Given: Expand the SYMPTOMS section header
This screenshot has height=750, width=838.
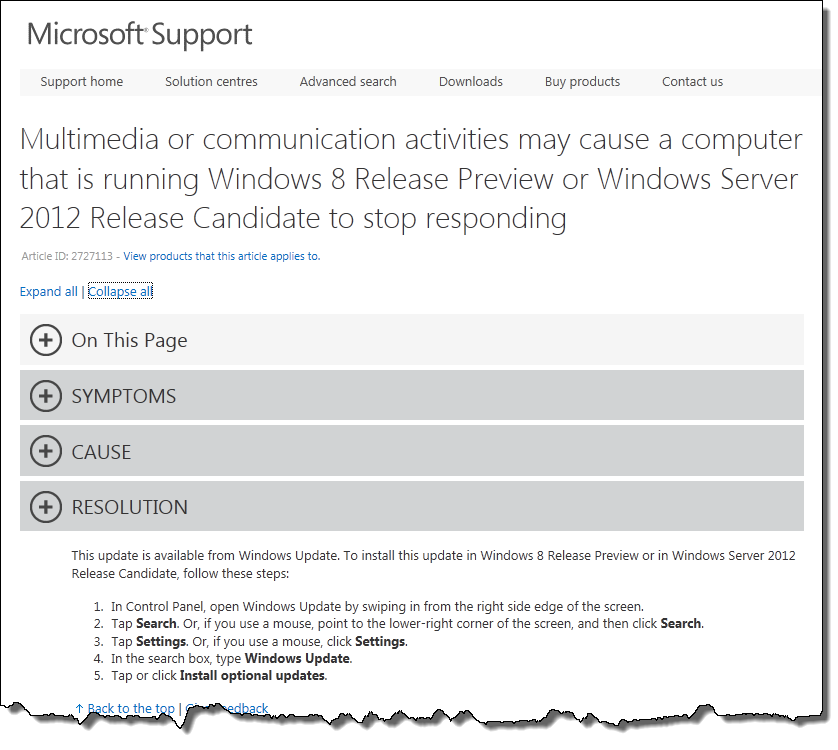Looking at the screenshot, I should click(x=412, y=395).
